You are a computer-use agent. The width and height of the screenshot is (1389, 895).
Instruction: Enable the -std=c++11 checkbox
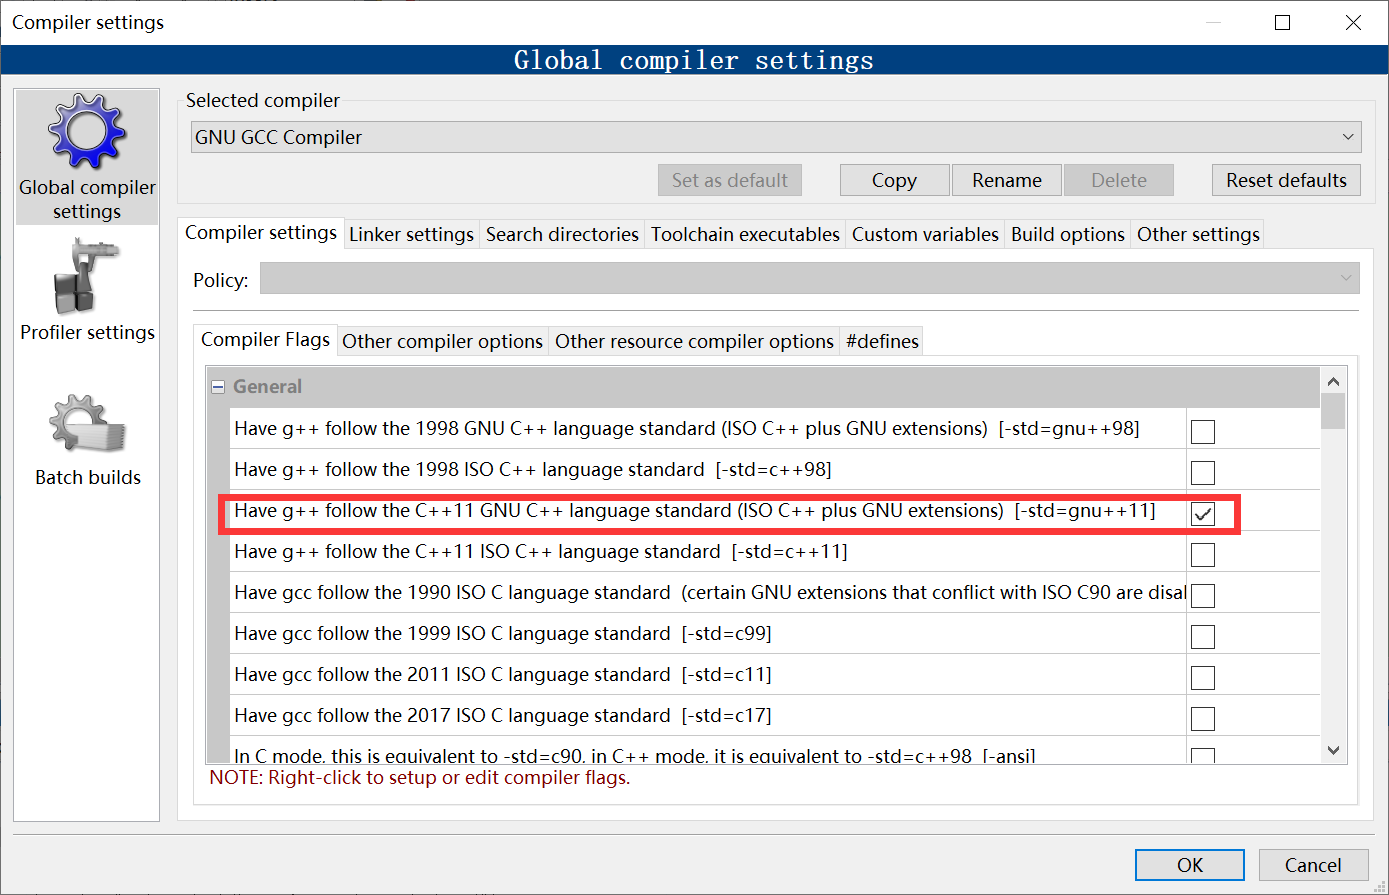1203,554
